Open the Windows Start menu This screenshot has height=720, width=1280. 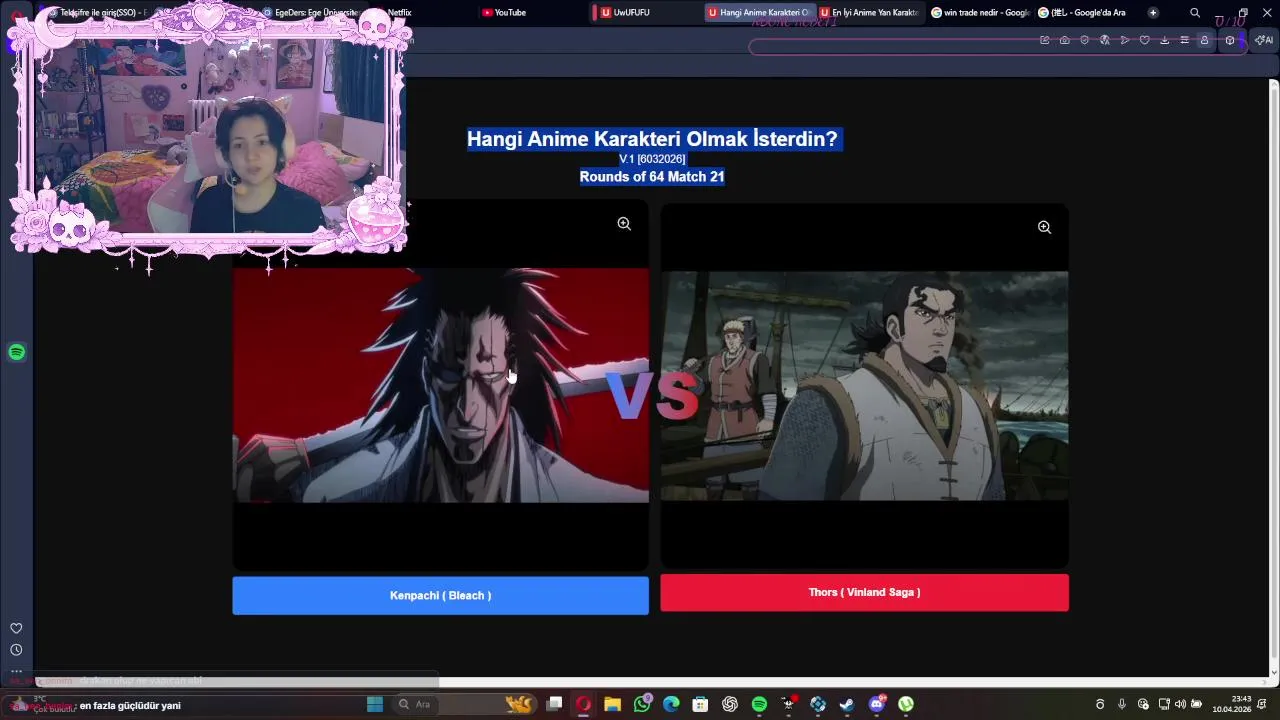click(x=375, y=704)
